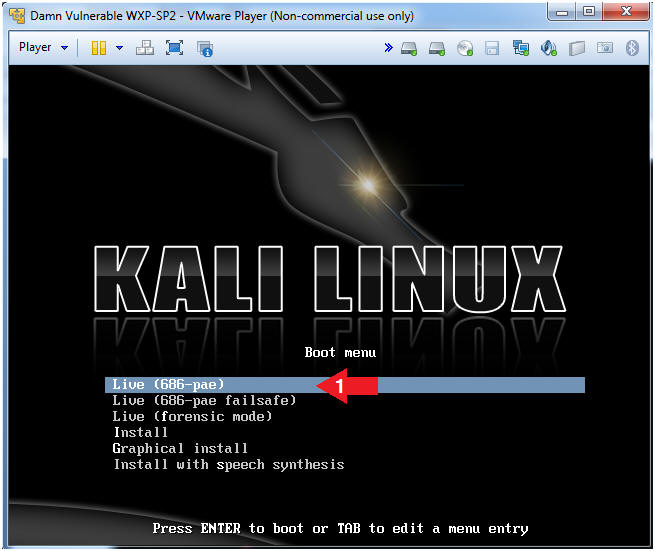The width and height of the screenshot is (655, 551).
Task: Click the floppy drive device icon
Action: click(492, 48)
